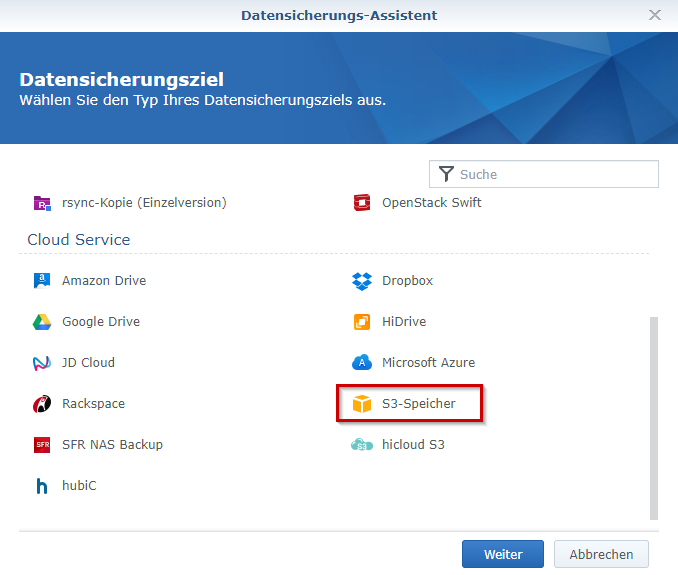Click the Microsoft Azure icon

coord(362,363)
